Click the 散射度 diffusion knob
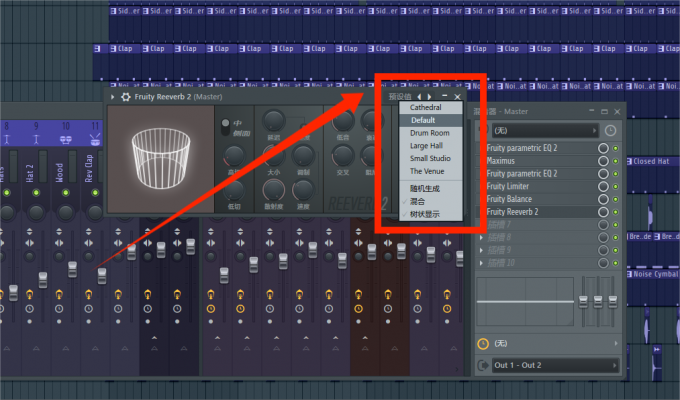Viewport: 680px width, 400px height. coord(273,190)
